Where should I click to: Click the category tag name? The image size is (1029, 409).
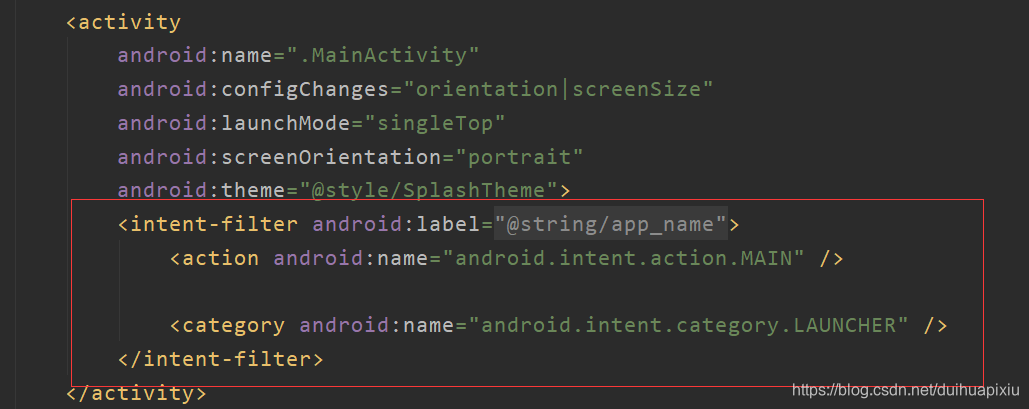point(227,326)
